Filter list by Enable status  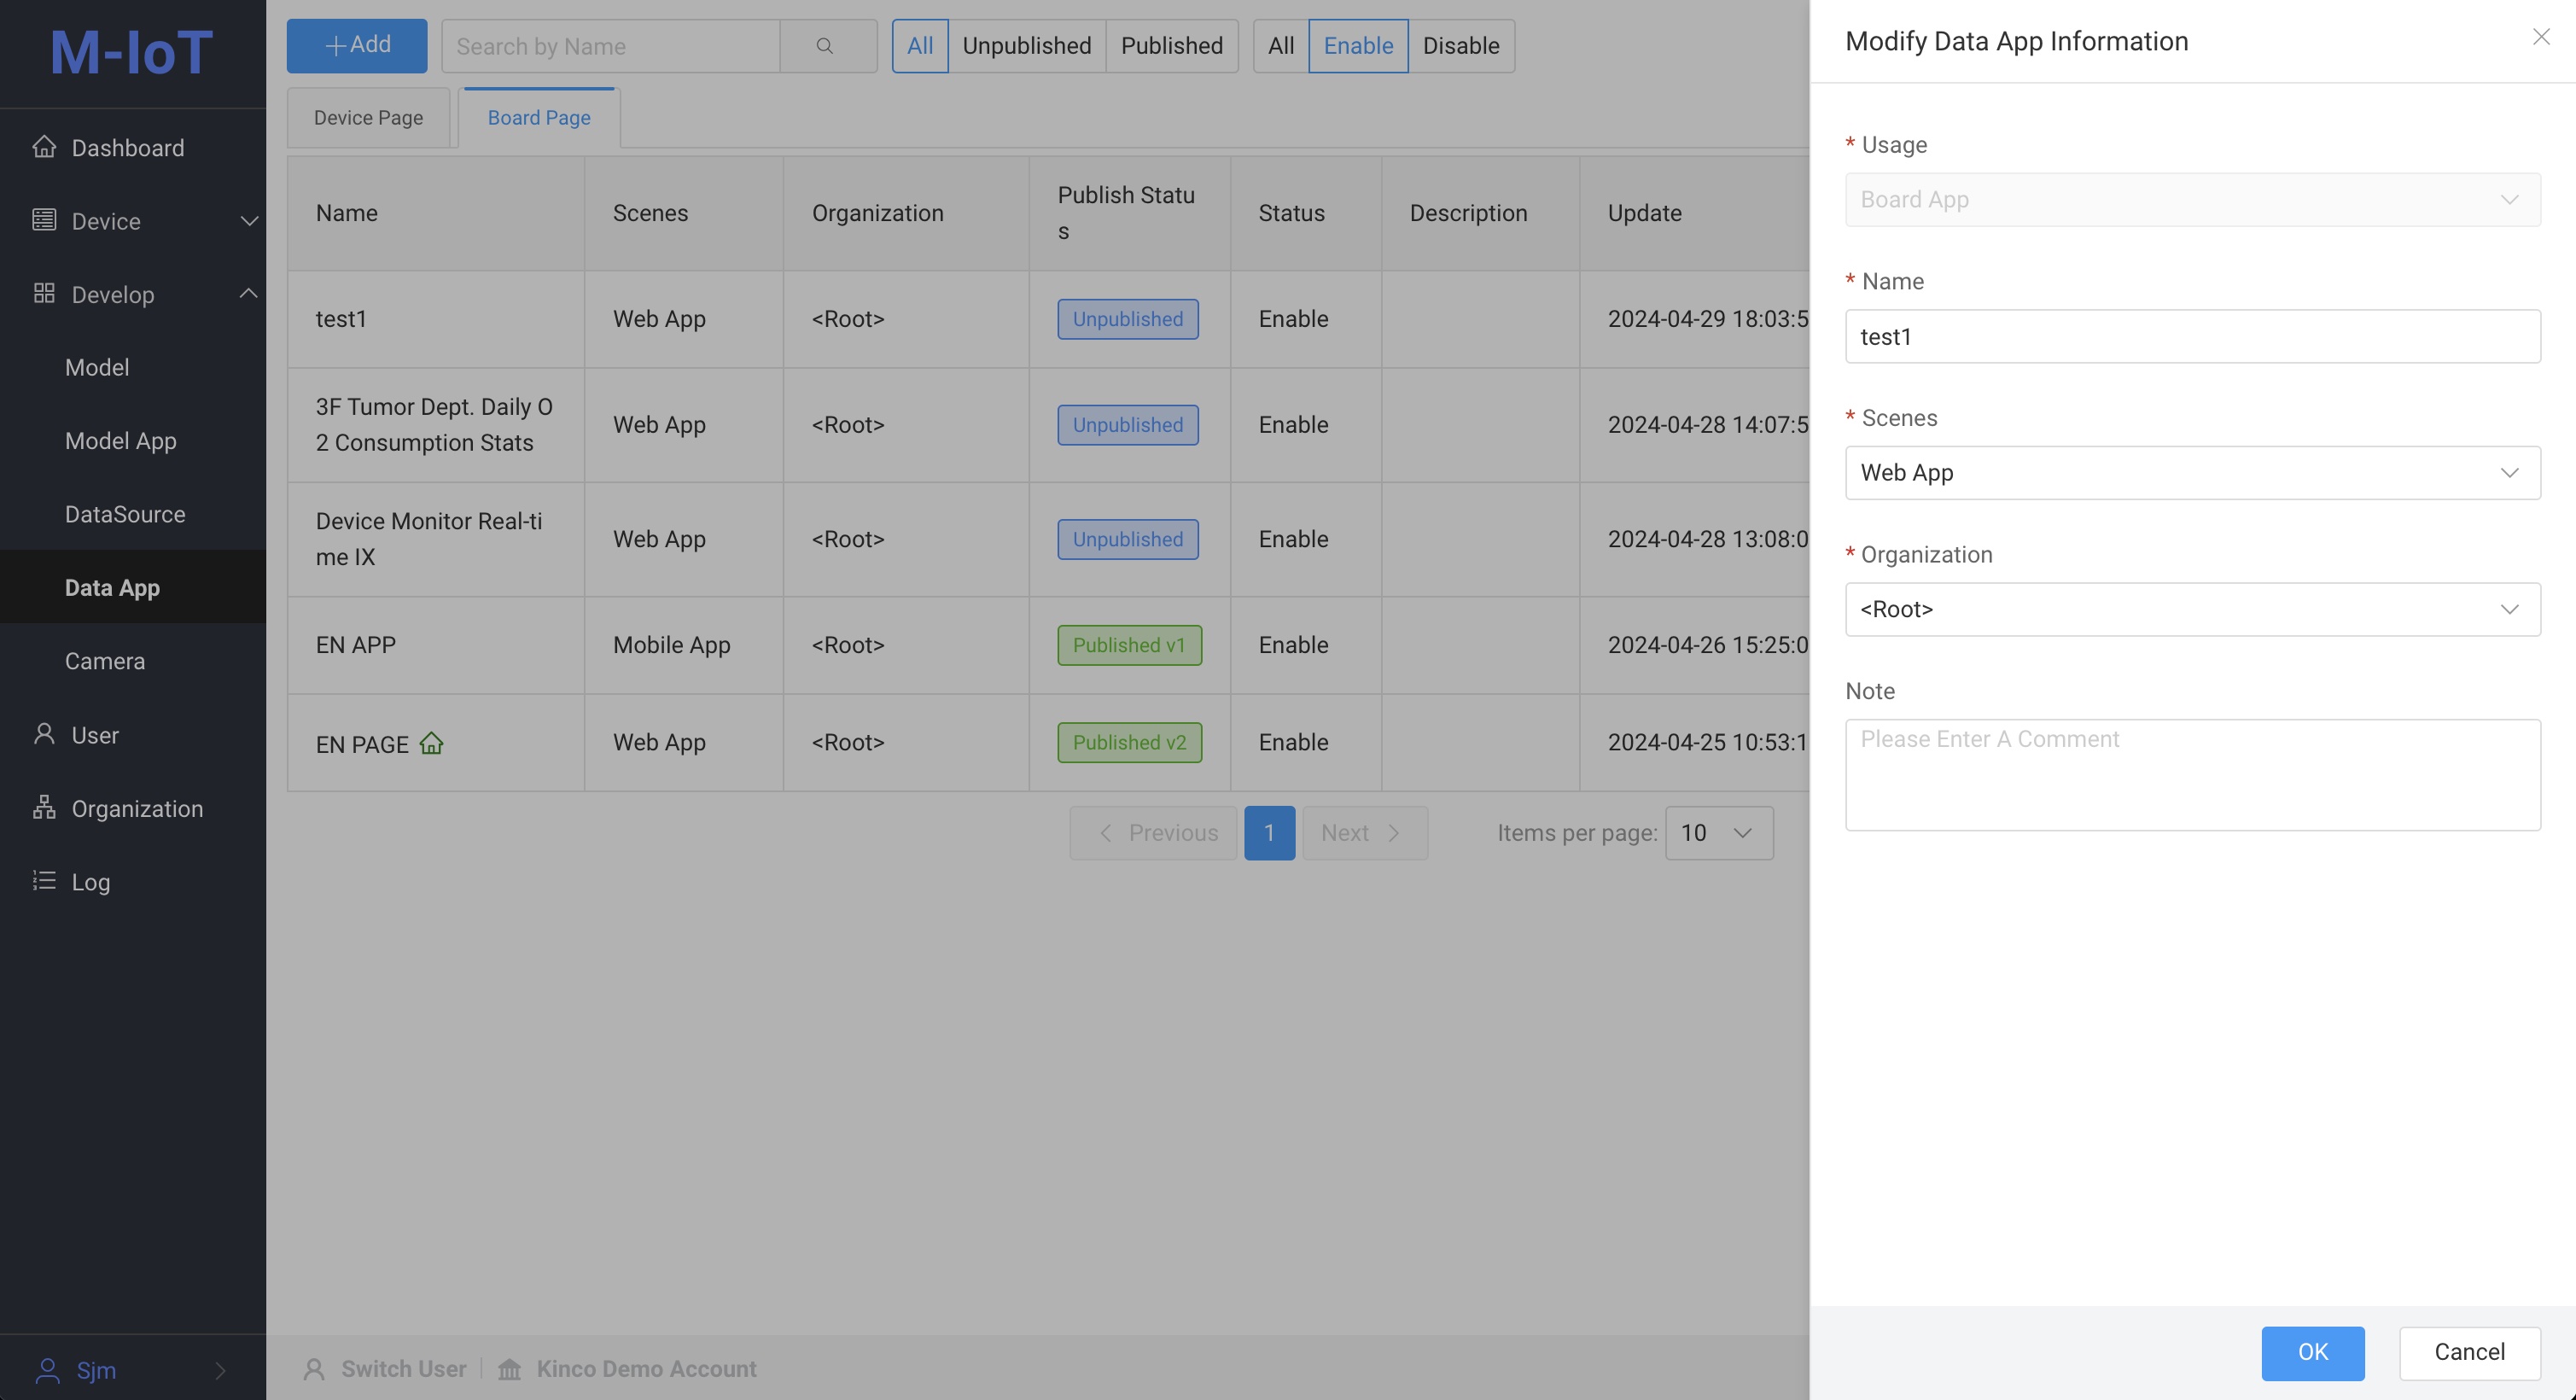point(1358,46)
